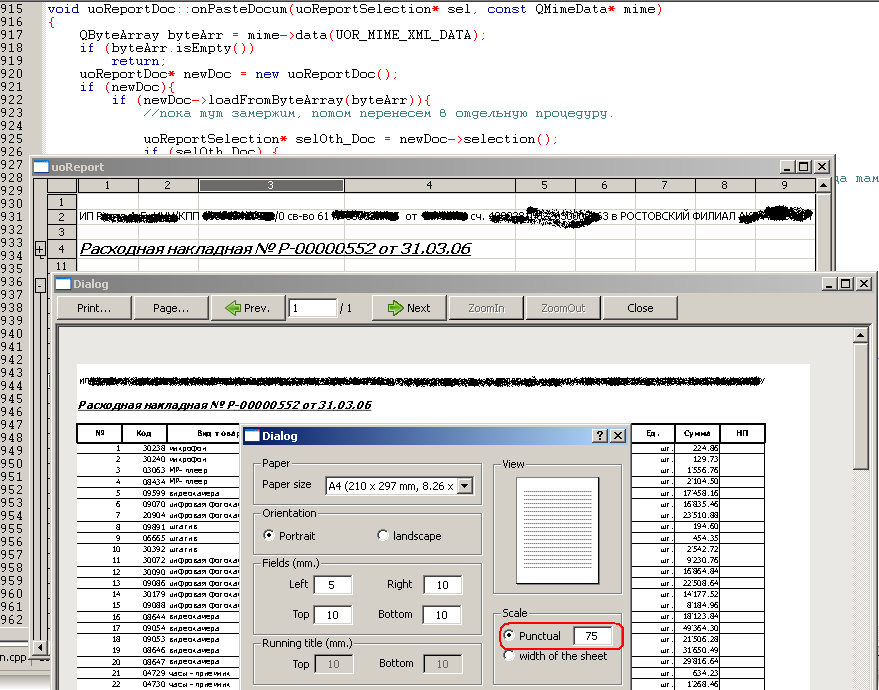Click the uoReport scrollbar up arrow

click(x=823, y=186)
